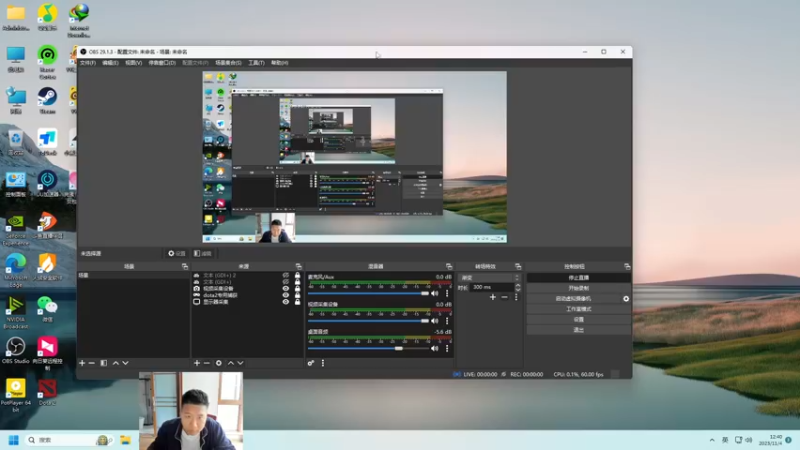Remove transition with minus icon
The width and height of the screenshot is (800, 450).
tap(505, 297)
